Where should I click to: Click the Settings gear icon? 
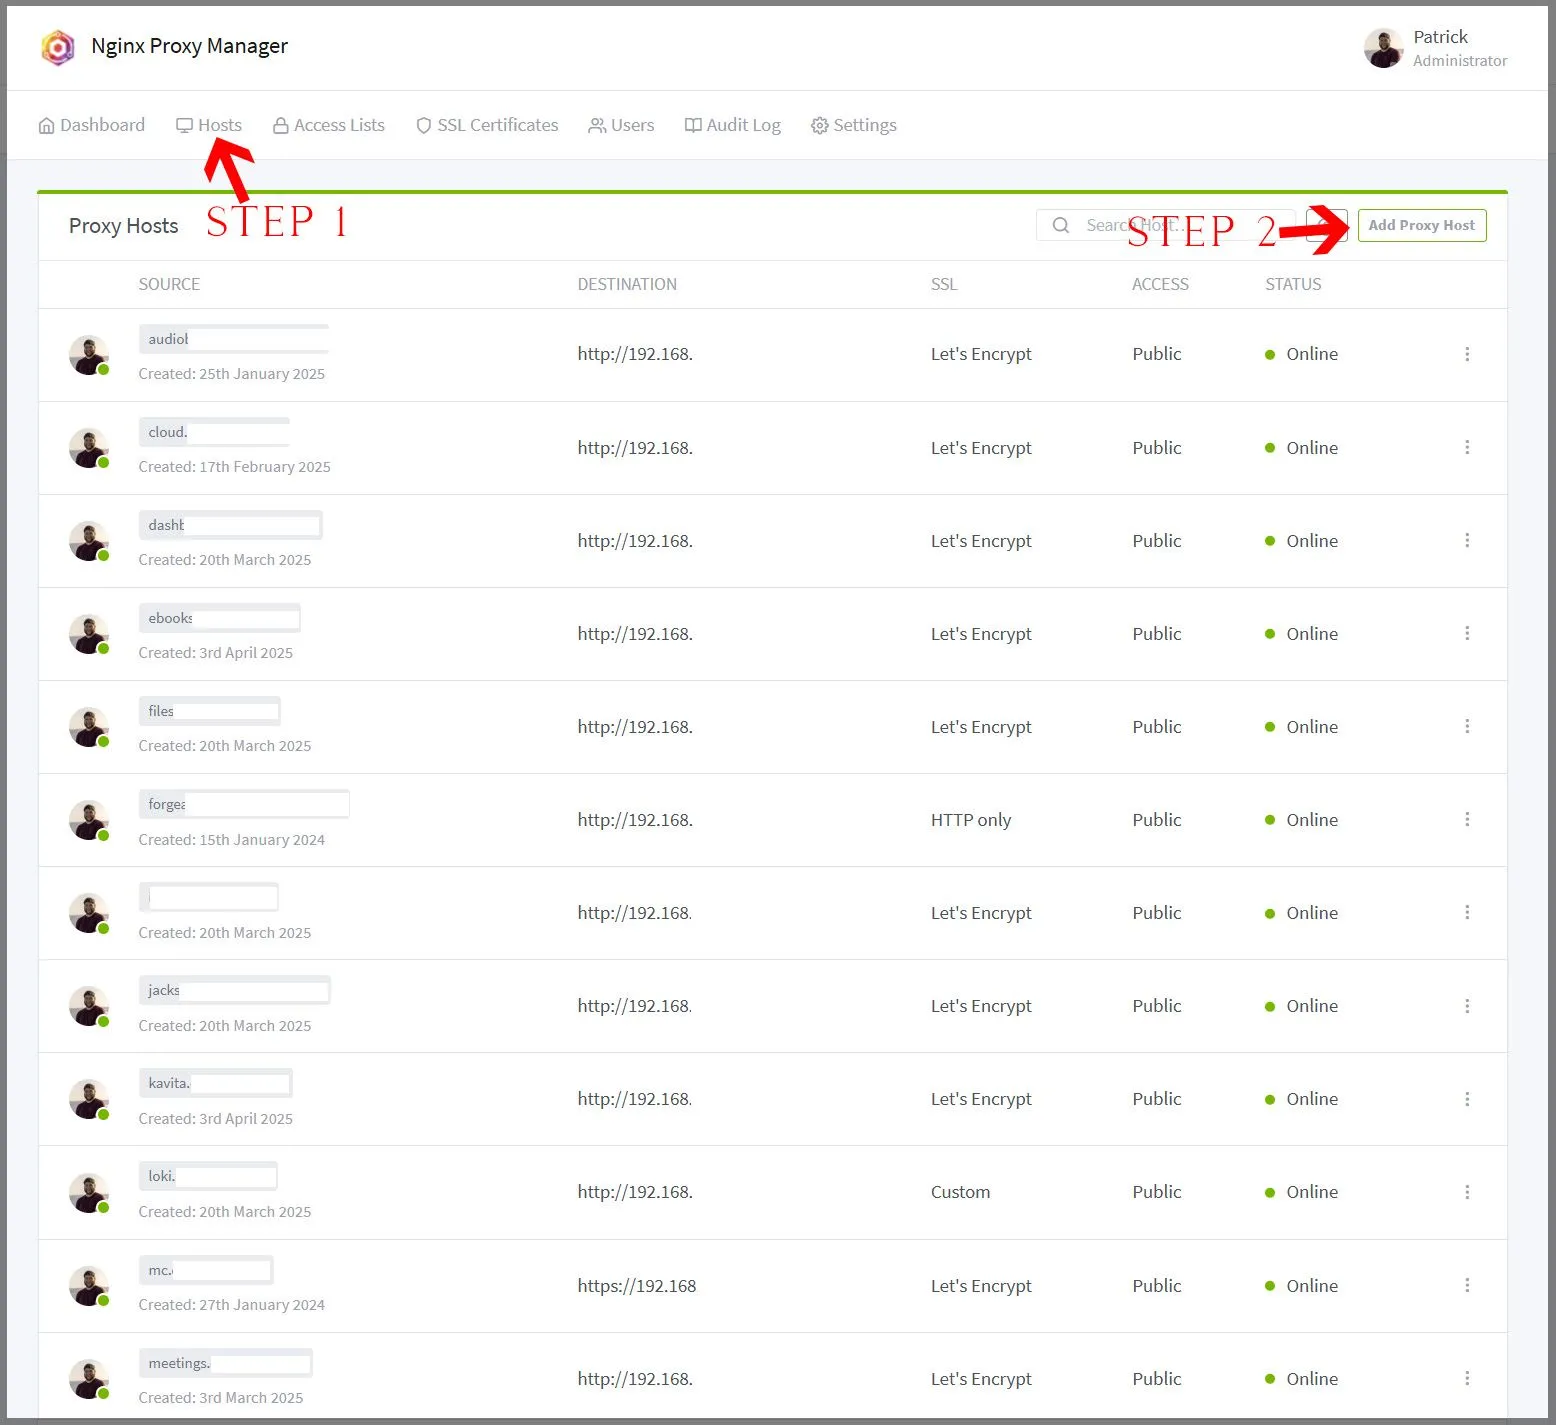pyautogui.click(x=820, y=124)
